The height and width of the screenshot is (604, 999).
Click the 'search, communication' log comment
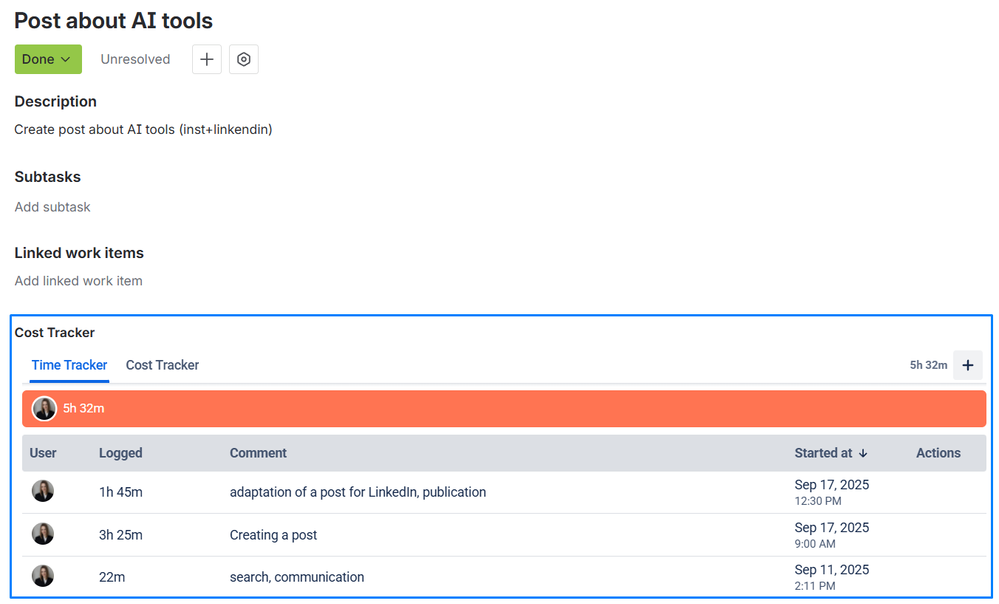(296, 577)
